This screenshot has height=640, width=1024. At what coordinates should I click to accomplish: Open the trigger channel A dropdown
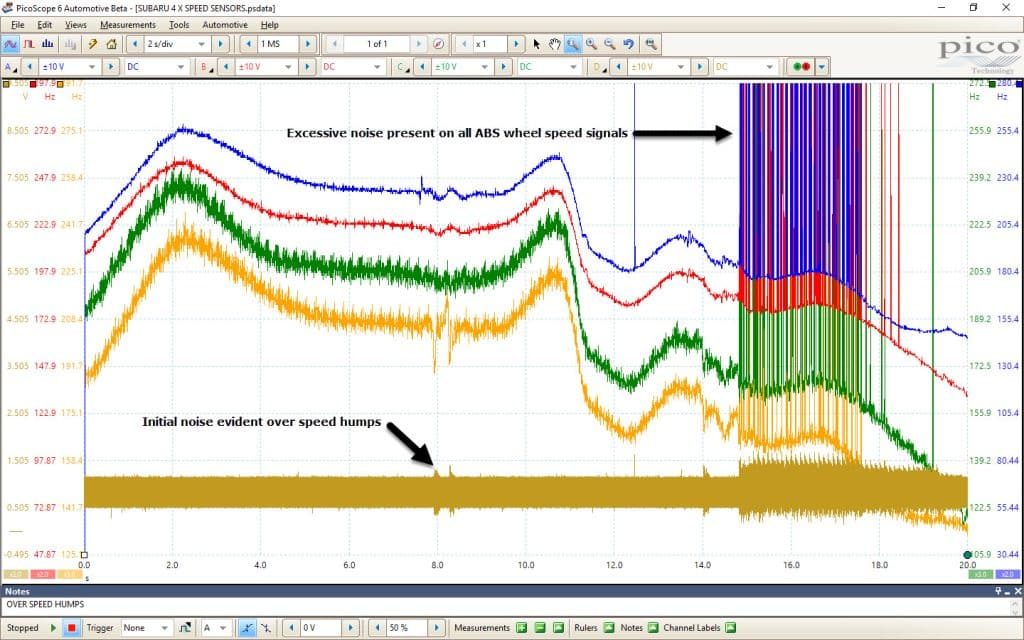[x=215, y=628]
